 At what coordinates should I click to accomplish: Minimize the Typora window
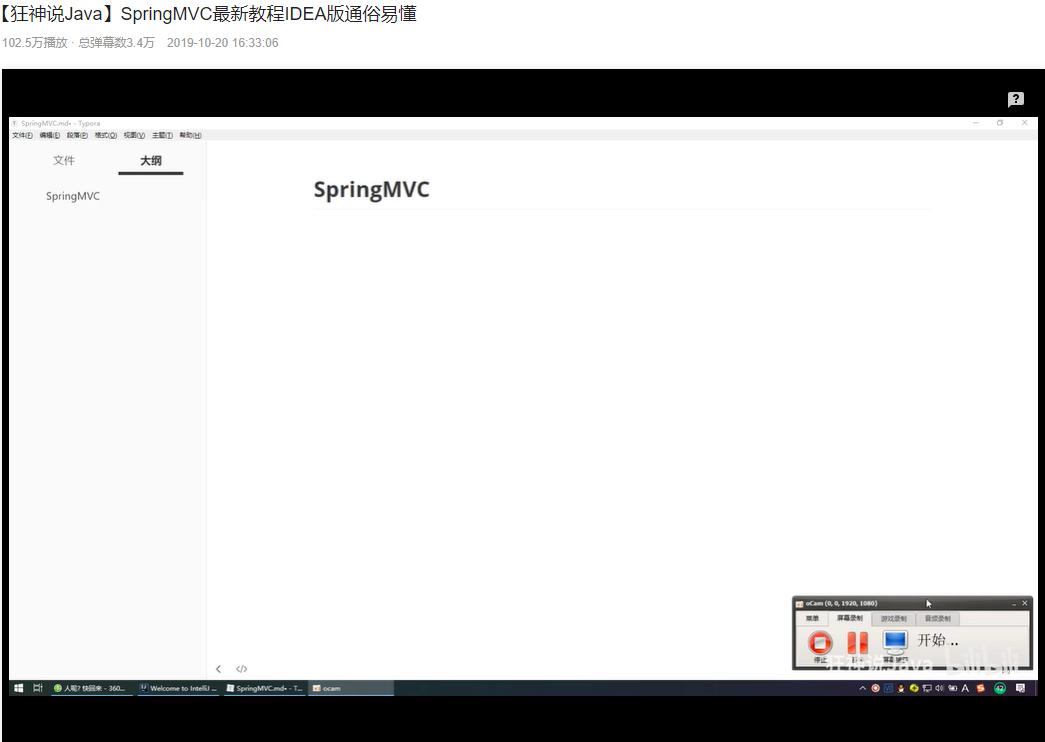(976, 123)
